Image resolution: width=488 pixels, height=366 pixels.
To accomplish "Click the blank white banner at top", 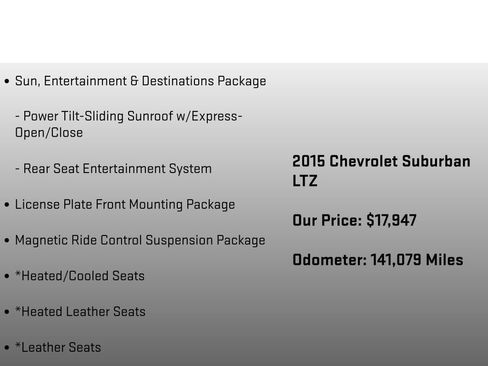I will pos(244,31).
